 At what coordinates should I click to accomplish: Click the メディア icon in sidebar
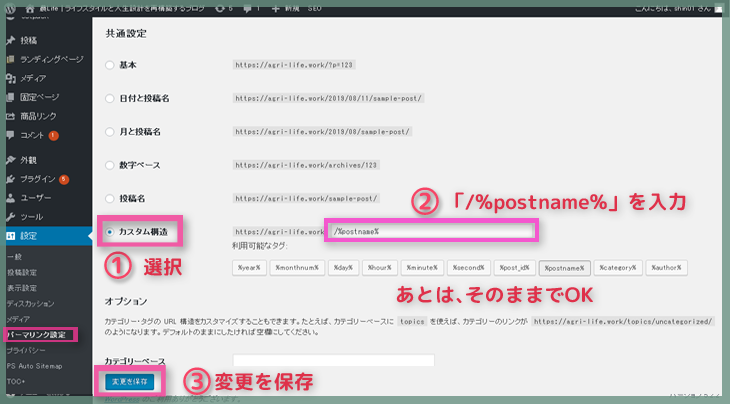(x=11, y=78)
